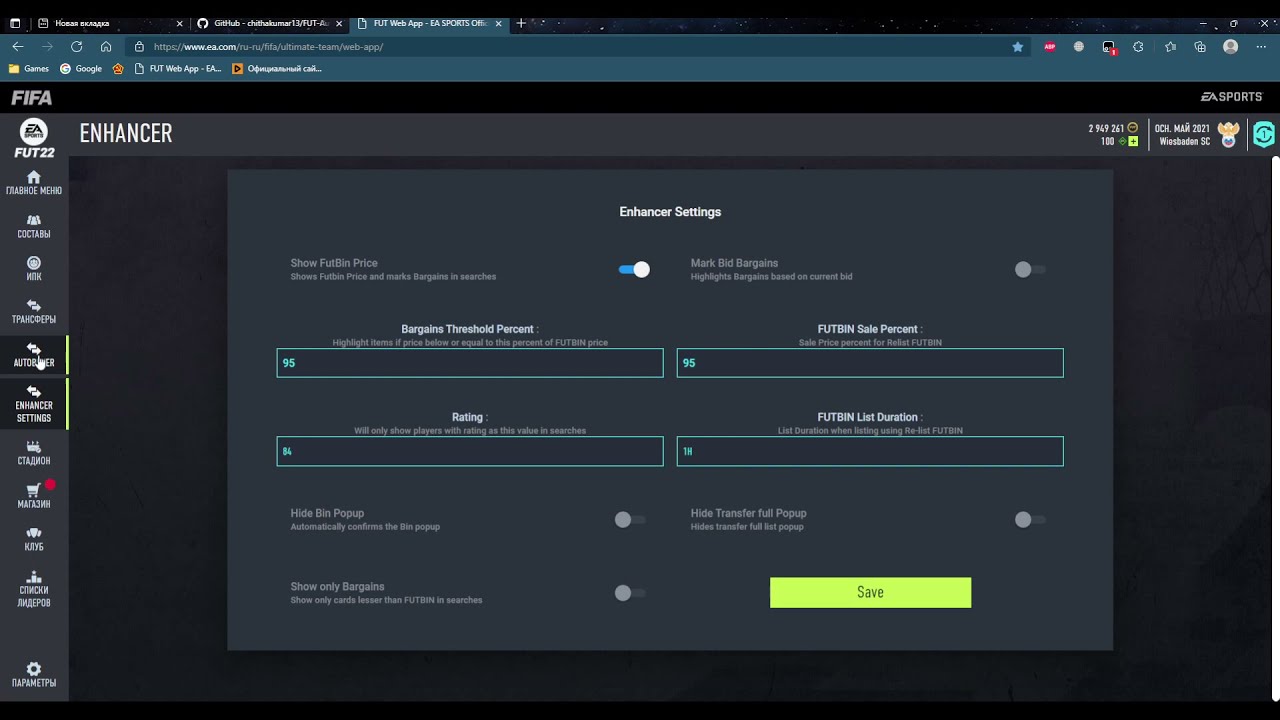
Task: Enable Hide Transfer full Popup toggle
Action: [x=1030, y=520]
